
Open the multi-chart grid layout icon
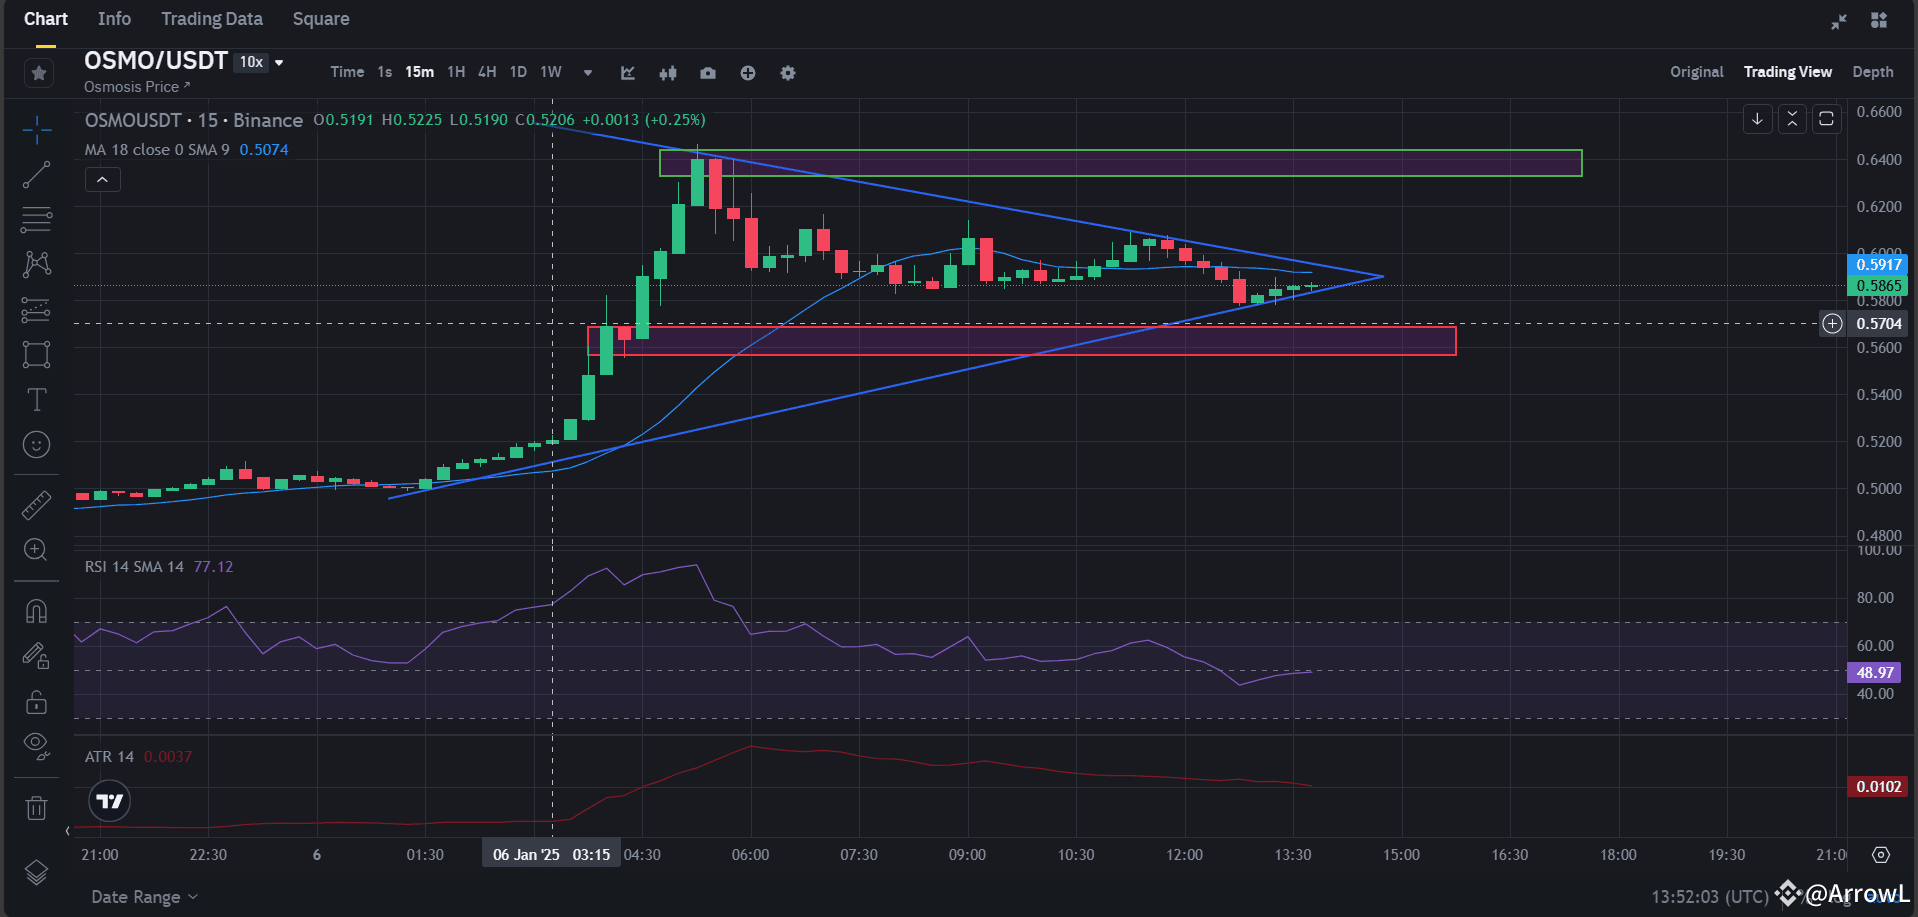1879,20
